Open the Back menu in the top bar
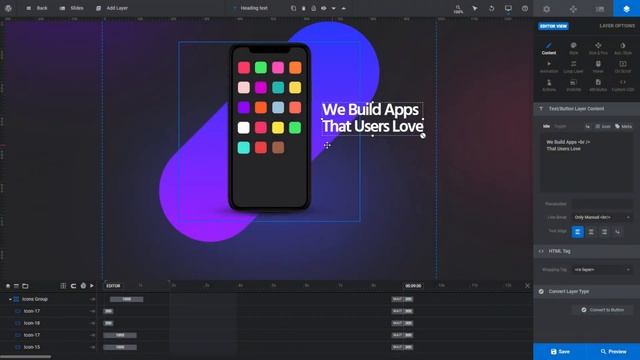Image resolution: width=640 pixels, height=360 pixels. click(37, 8)
